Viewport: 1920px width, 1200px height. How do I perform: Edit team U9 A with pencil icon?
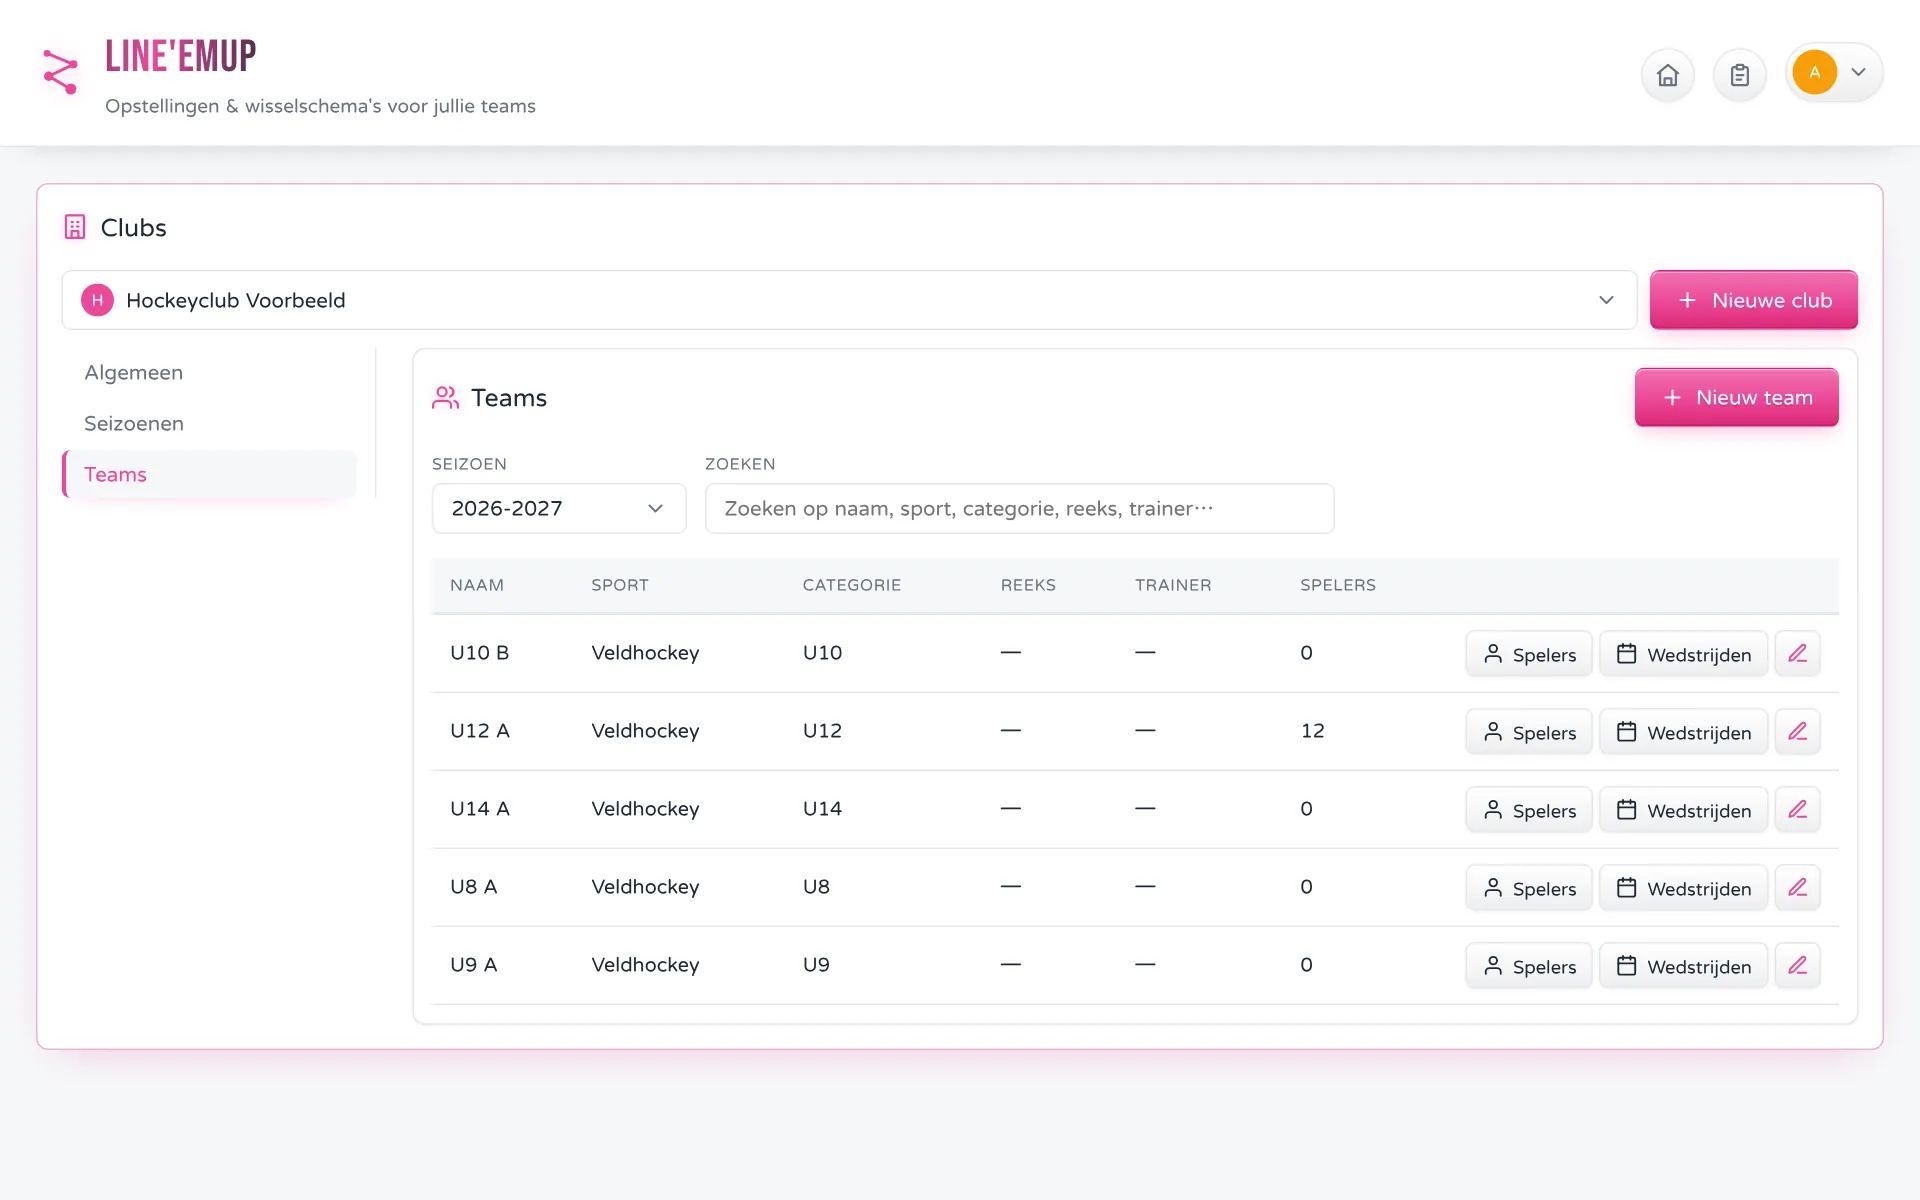point(1797,965)
